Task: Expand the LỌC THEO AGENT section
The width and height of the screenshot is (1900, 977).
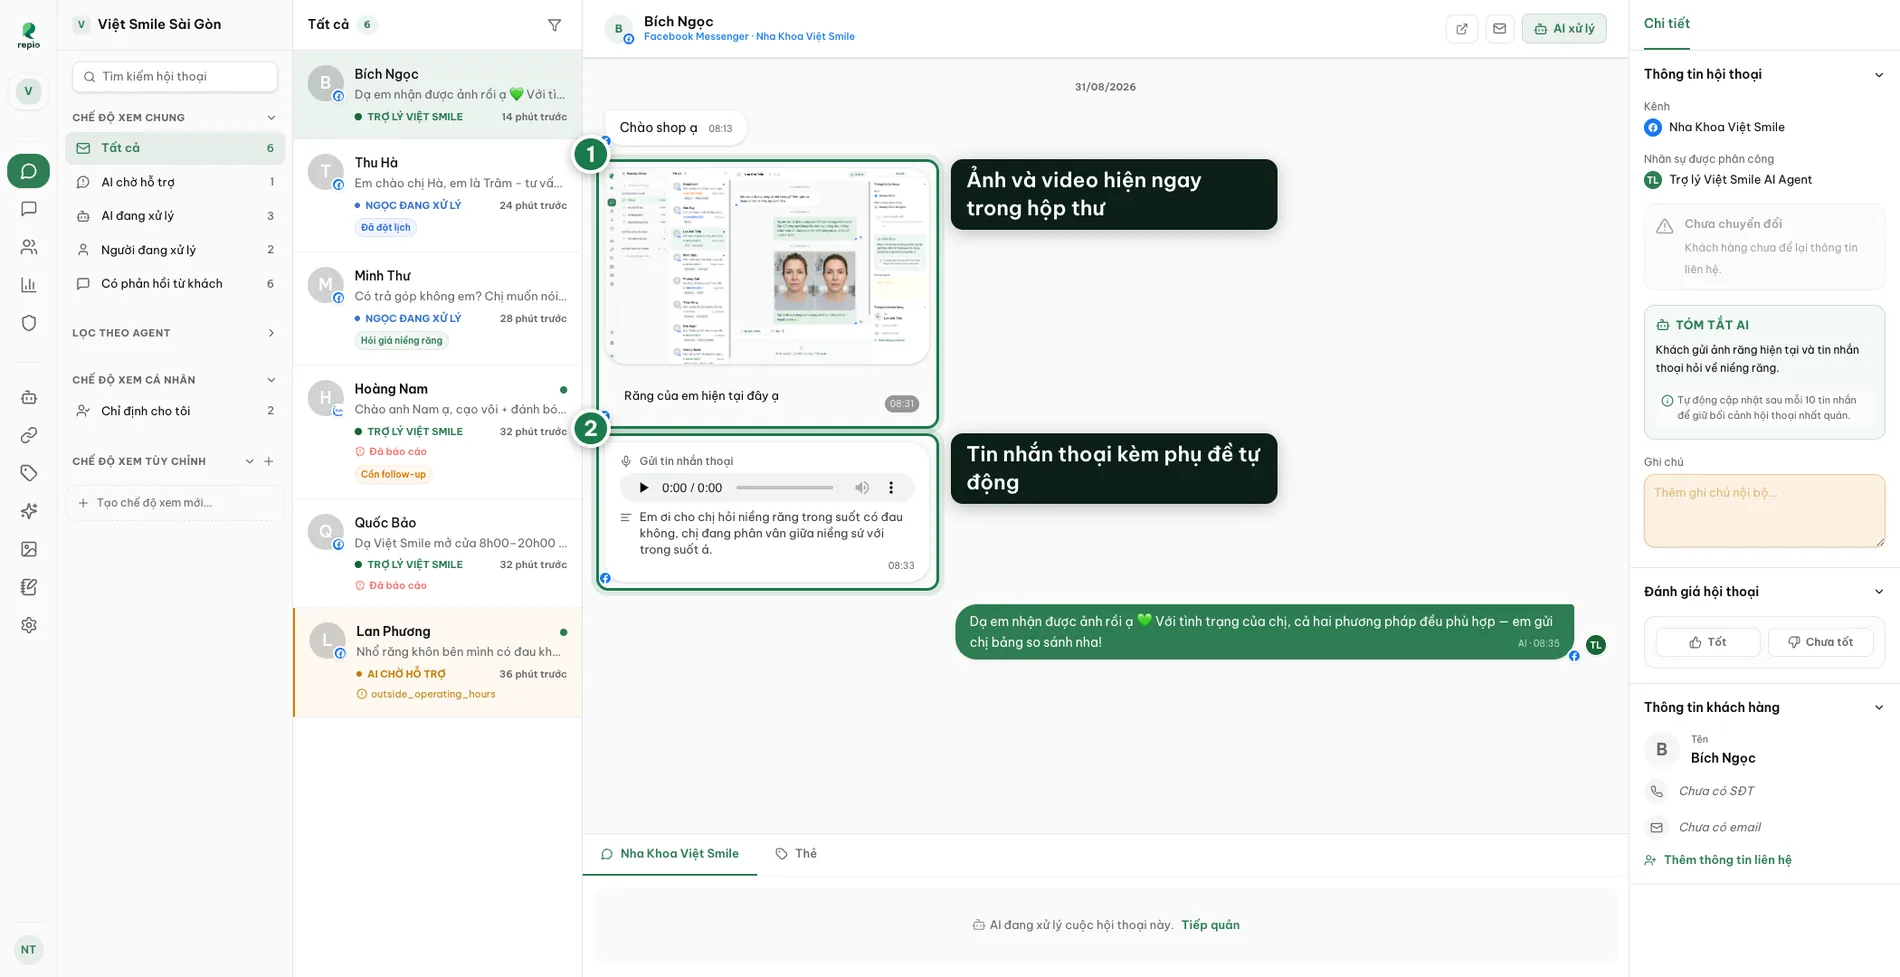Action: (x=271, y=333)
